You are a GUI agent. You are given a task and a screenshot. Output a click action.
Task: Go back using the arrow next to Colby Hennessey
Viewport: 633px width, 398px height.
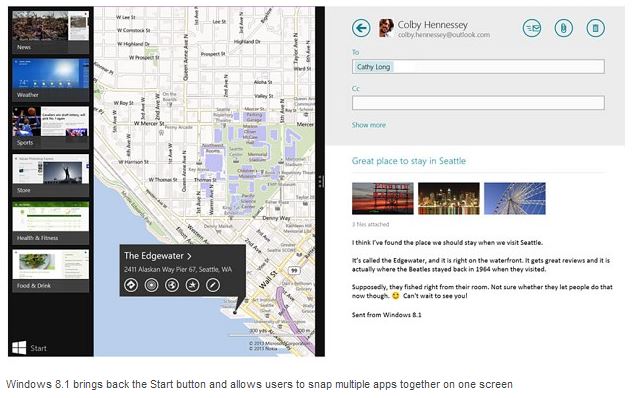tap(361, 28)
